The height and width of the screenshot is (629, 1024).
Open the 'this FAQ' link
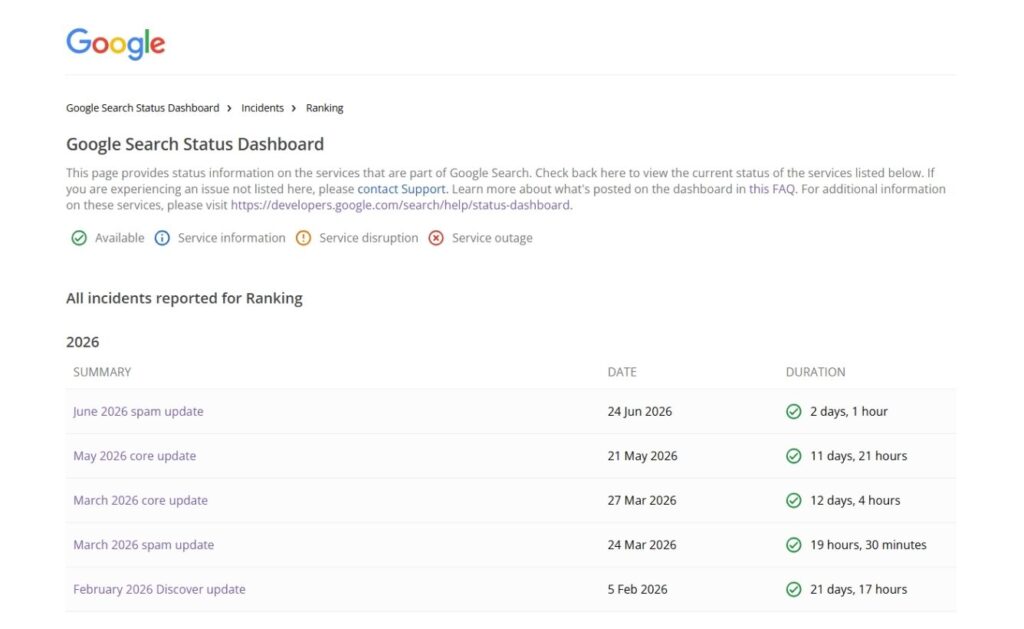772,189
